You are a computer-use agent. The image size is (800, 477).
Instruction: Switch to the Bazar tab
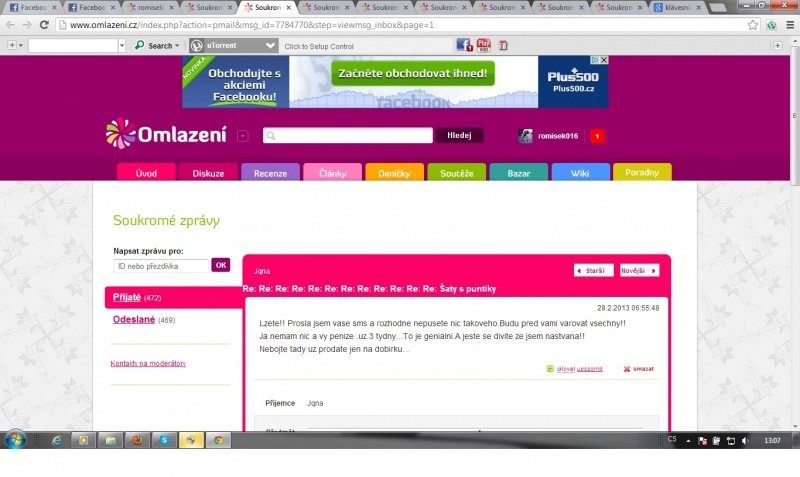518,173
